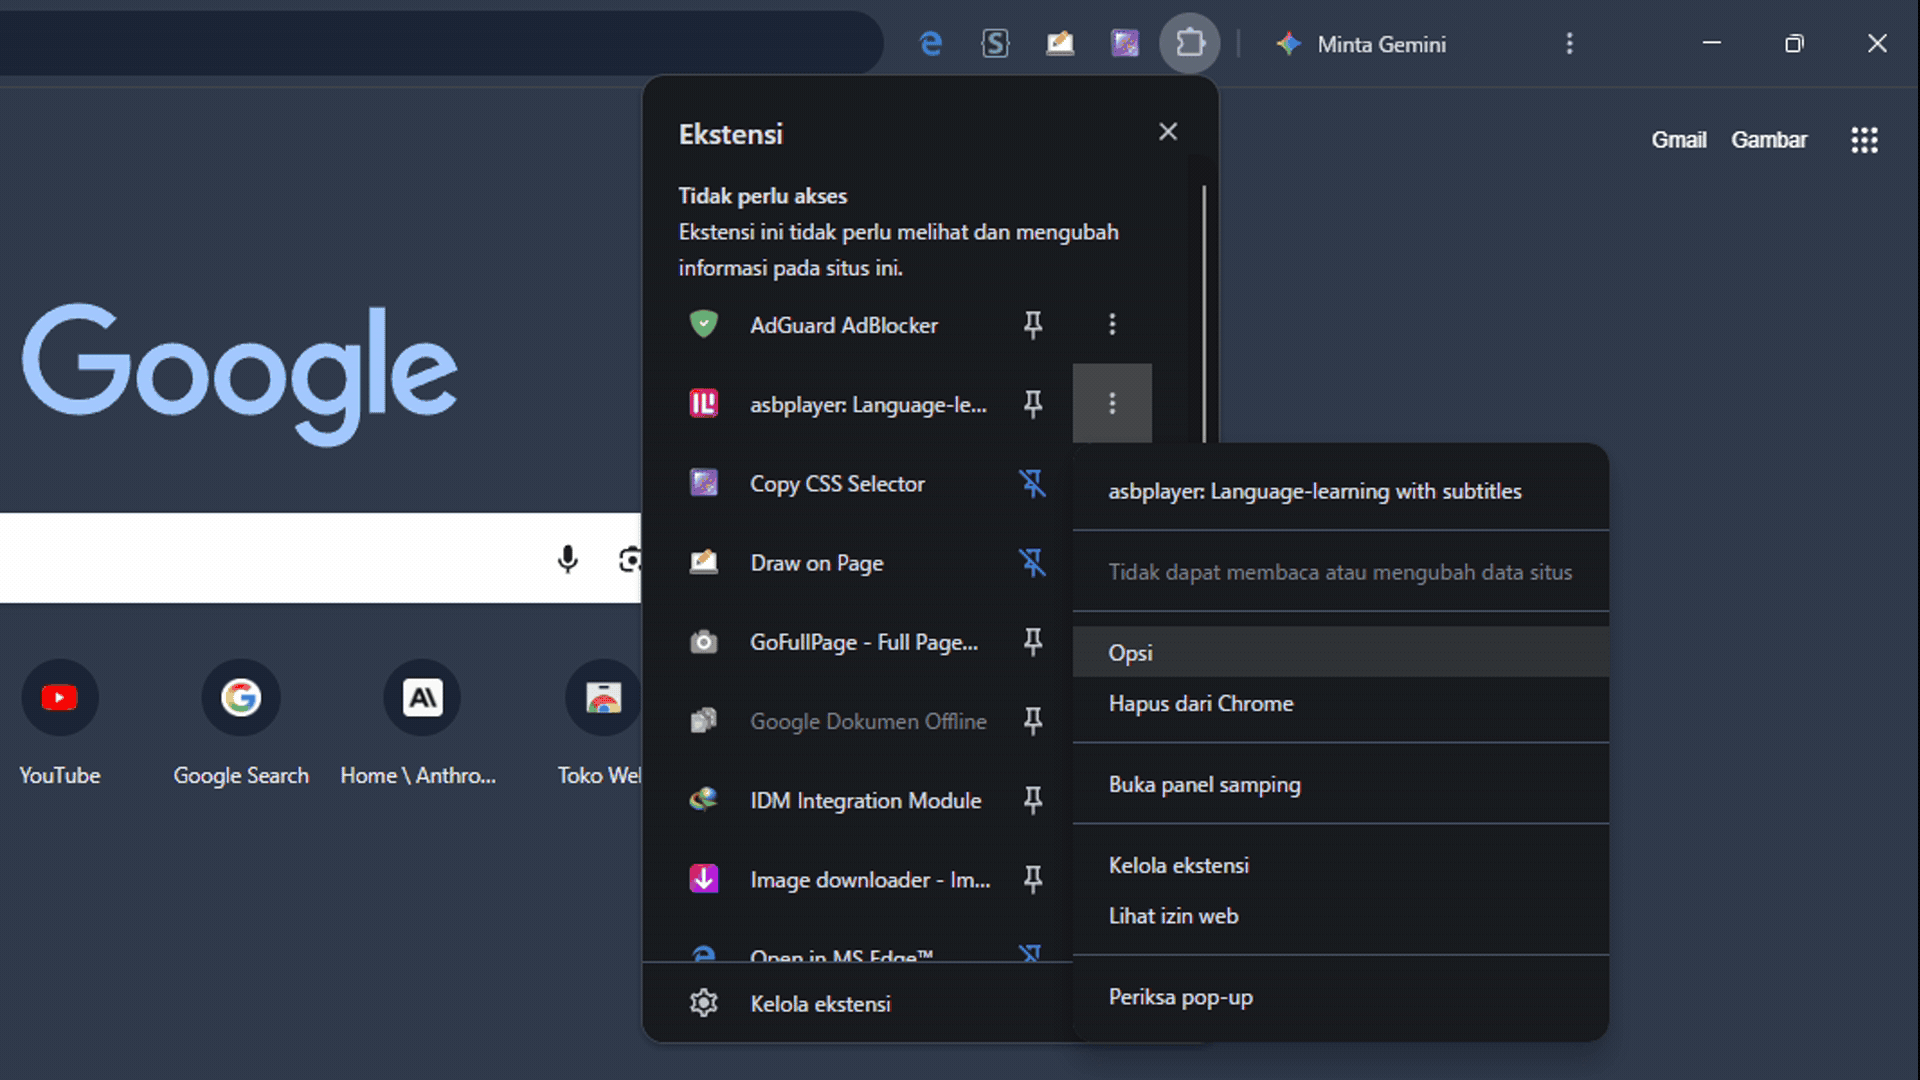Click the Draw on Page toolbar icon
Image resolution: width=1920 pixels, height=1080 pixels.
(x=1060, y=44)
